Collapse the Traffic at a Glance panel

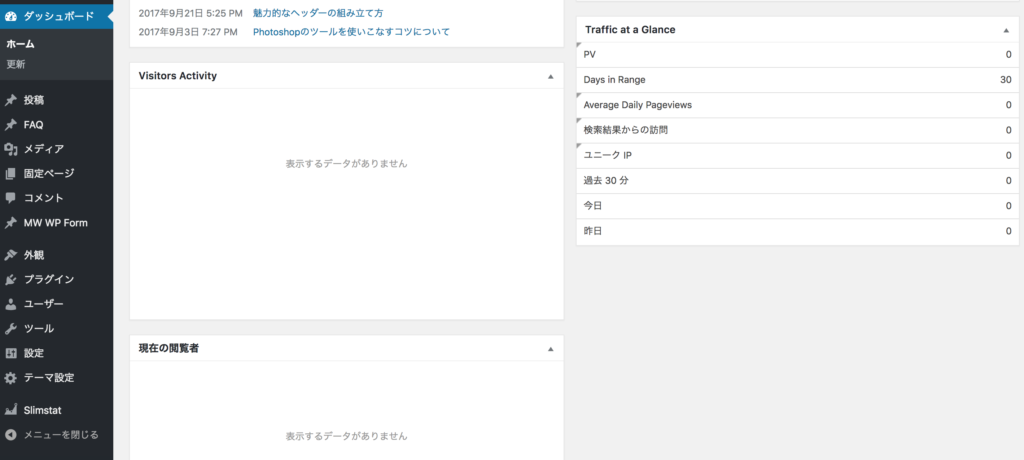click(1006, 30)
